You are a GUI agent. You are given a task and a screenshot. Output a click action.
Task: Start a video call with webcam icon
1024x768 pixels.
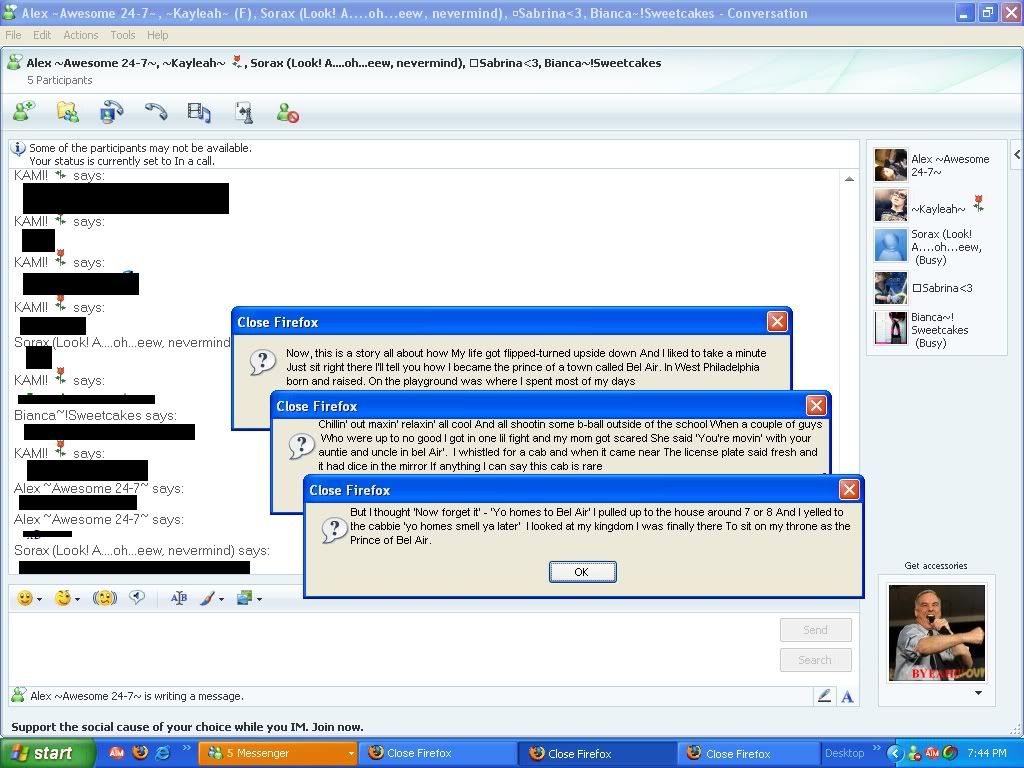pos(112,112)
